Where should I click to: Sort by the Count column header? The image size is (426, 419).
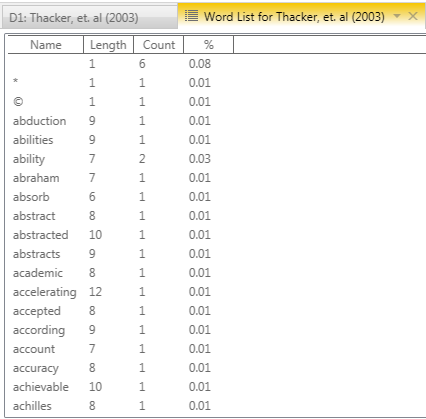point(159,45)
